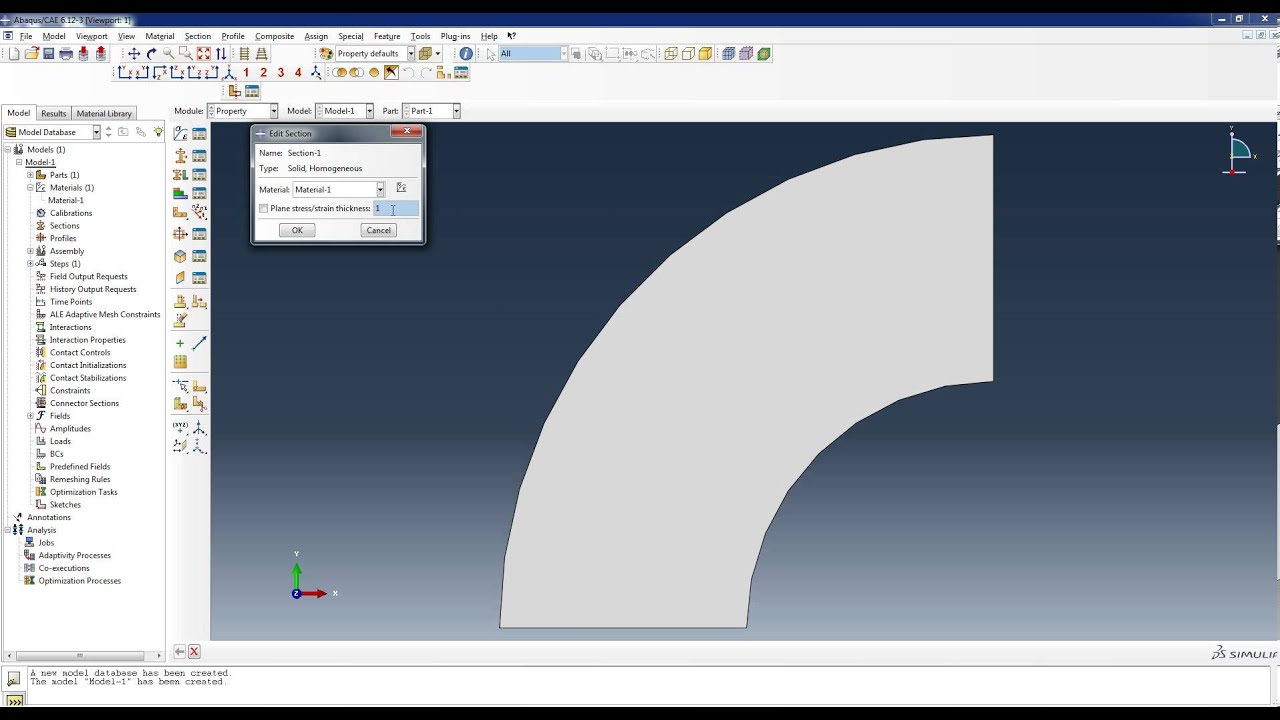Select Material-1 in the model tree
The width and height of the screenshot is (1280, 720).
[66, 200]
